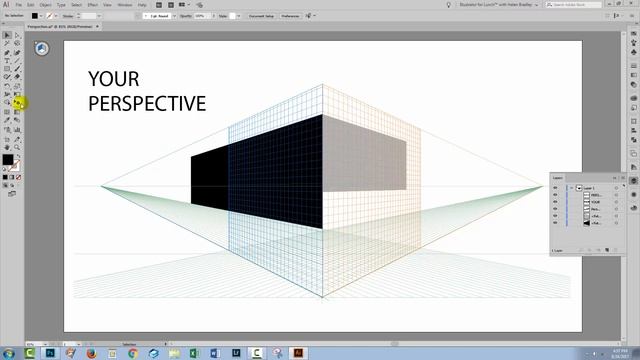Click the Stroke color box in Tools panel

[15, 166]
